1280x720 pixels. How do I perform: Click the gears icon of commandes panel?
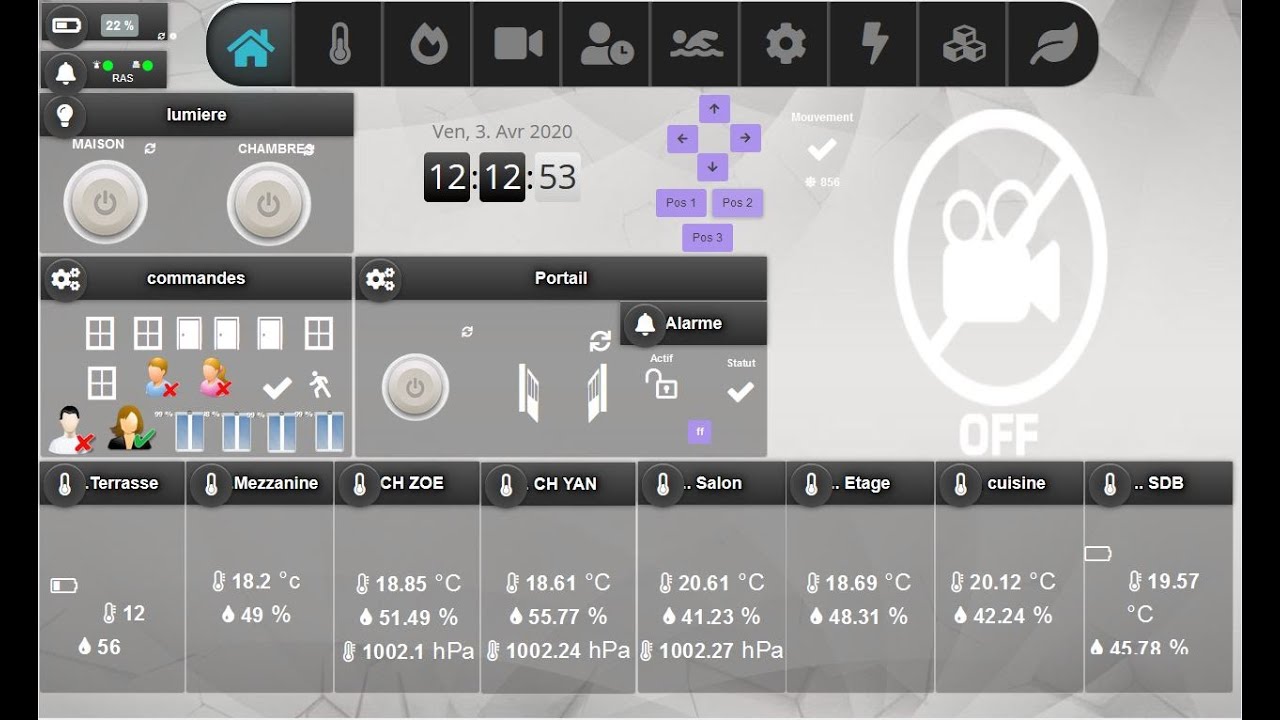[66, 279]
